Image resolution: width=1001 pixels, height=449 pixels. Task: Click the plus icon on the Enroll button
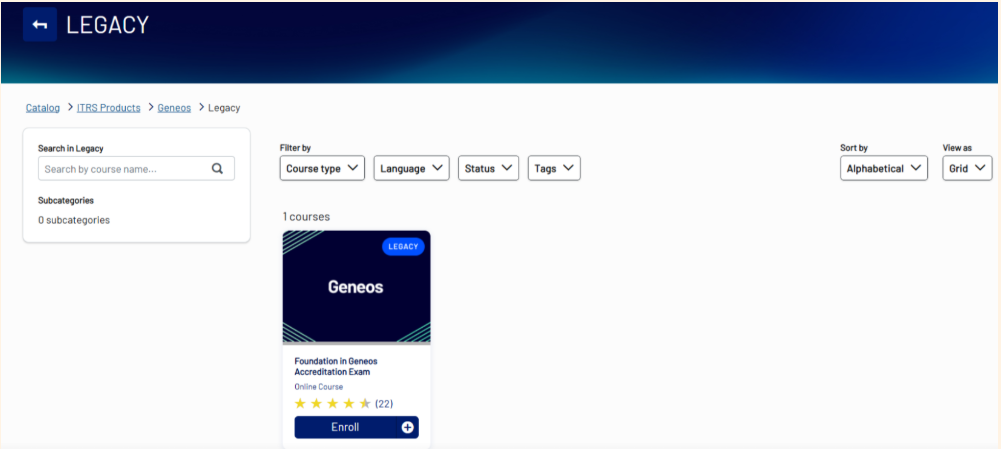pos(407,427)
